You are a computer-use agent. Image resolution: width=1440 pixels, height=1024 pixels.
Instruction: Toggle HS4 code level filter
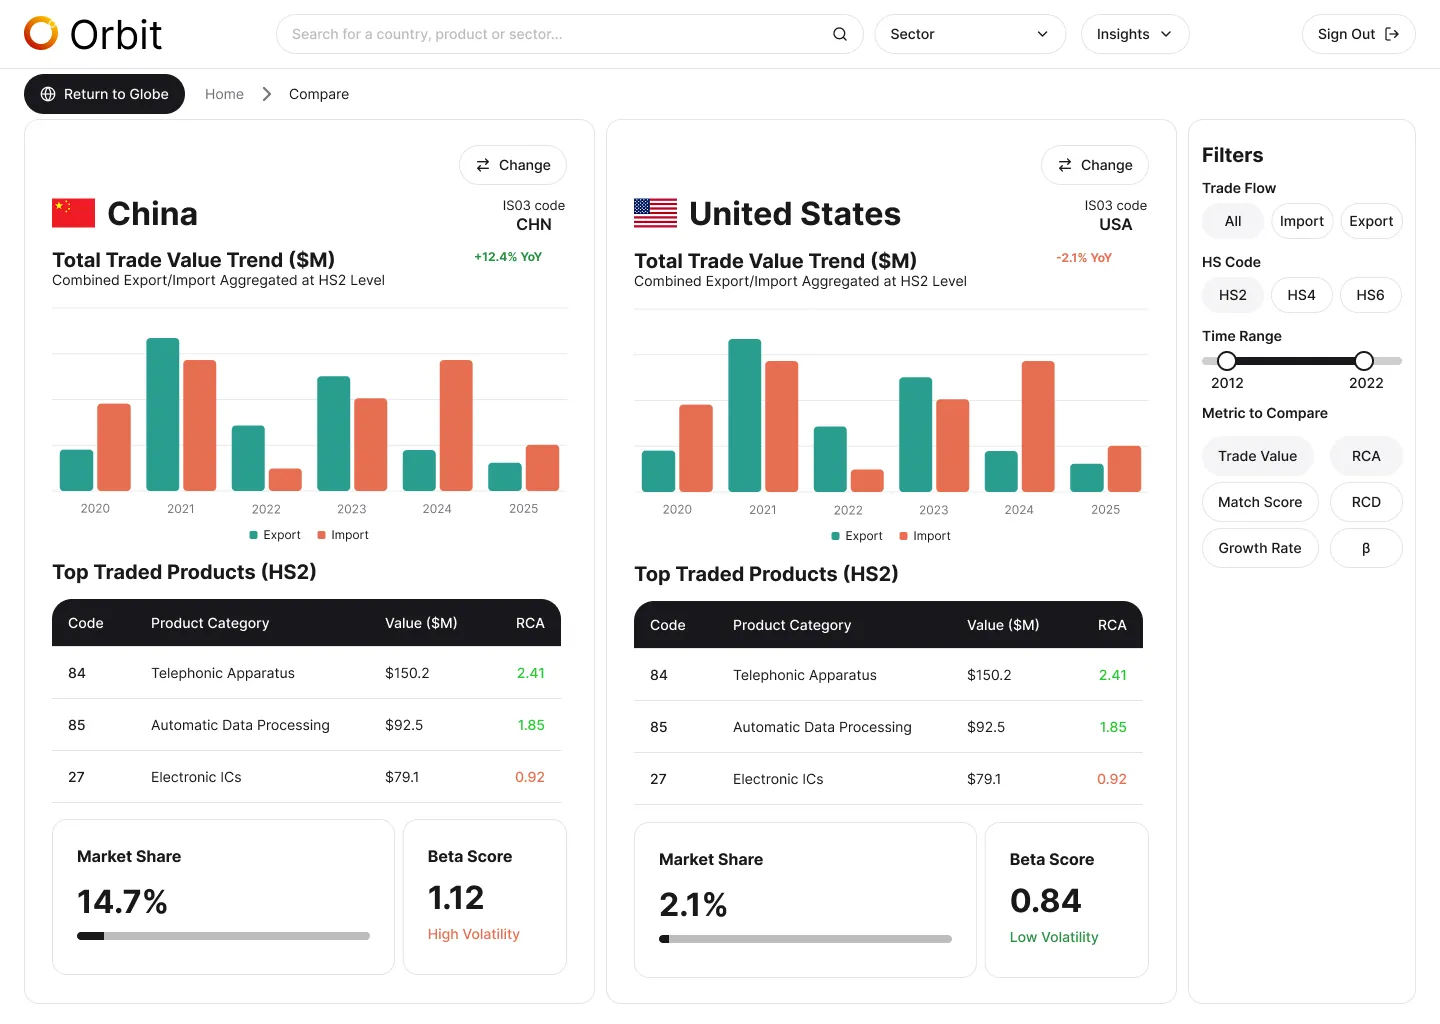point(1301,295)
